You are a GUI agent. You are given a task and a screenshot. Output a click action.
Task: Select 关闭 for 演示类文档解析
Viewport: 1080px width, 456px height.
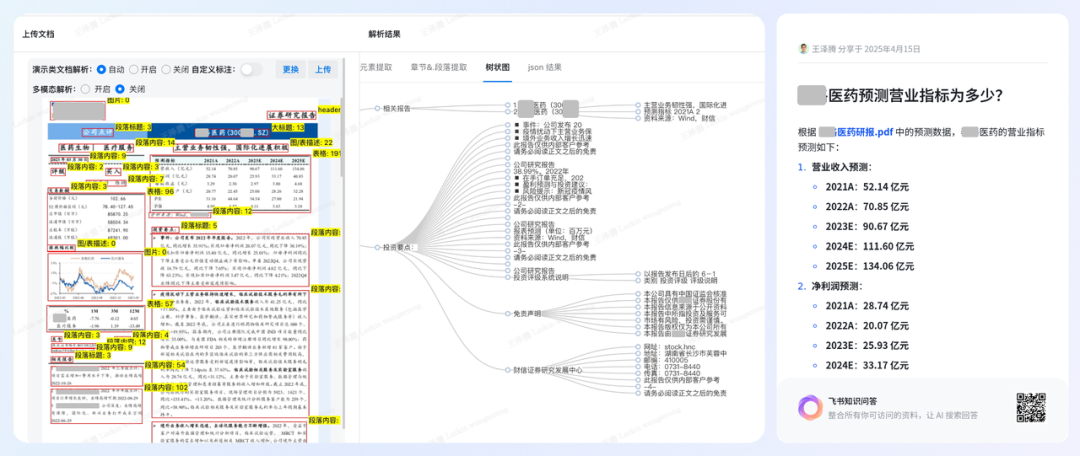[x=165, y=70]
